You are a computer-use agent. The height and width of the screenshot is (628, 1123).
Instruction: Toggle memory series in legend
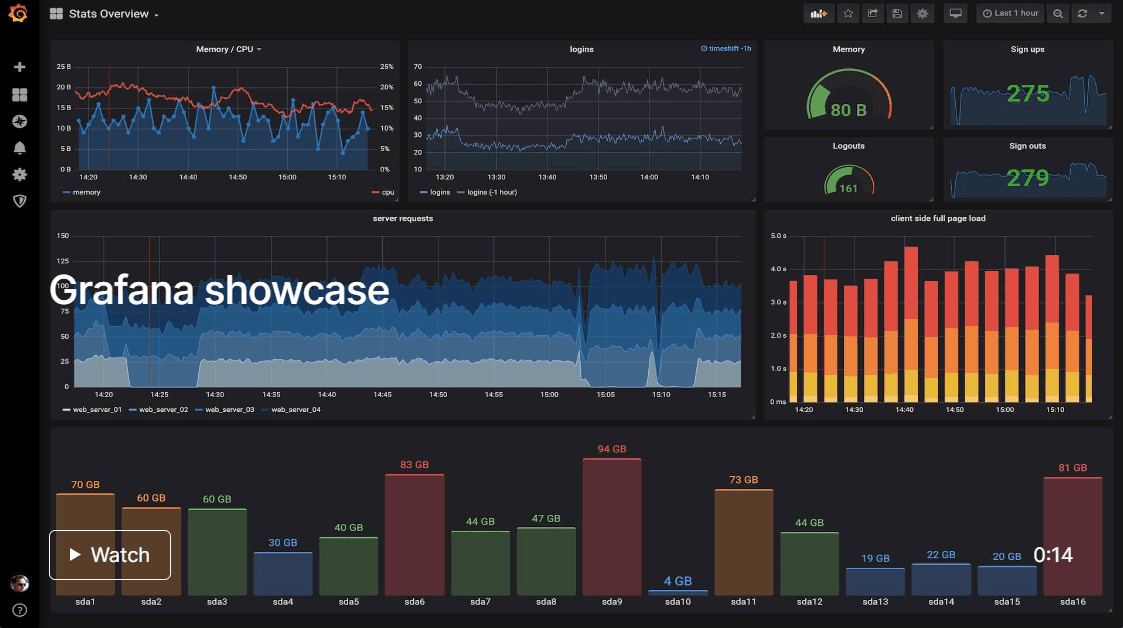pos(82,192)
